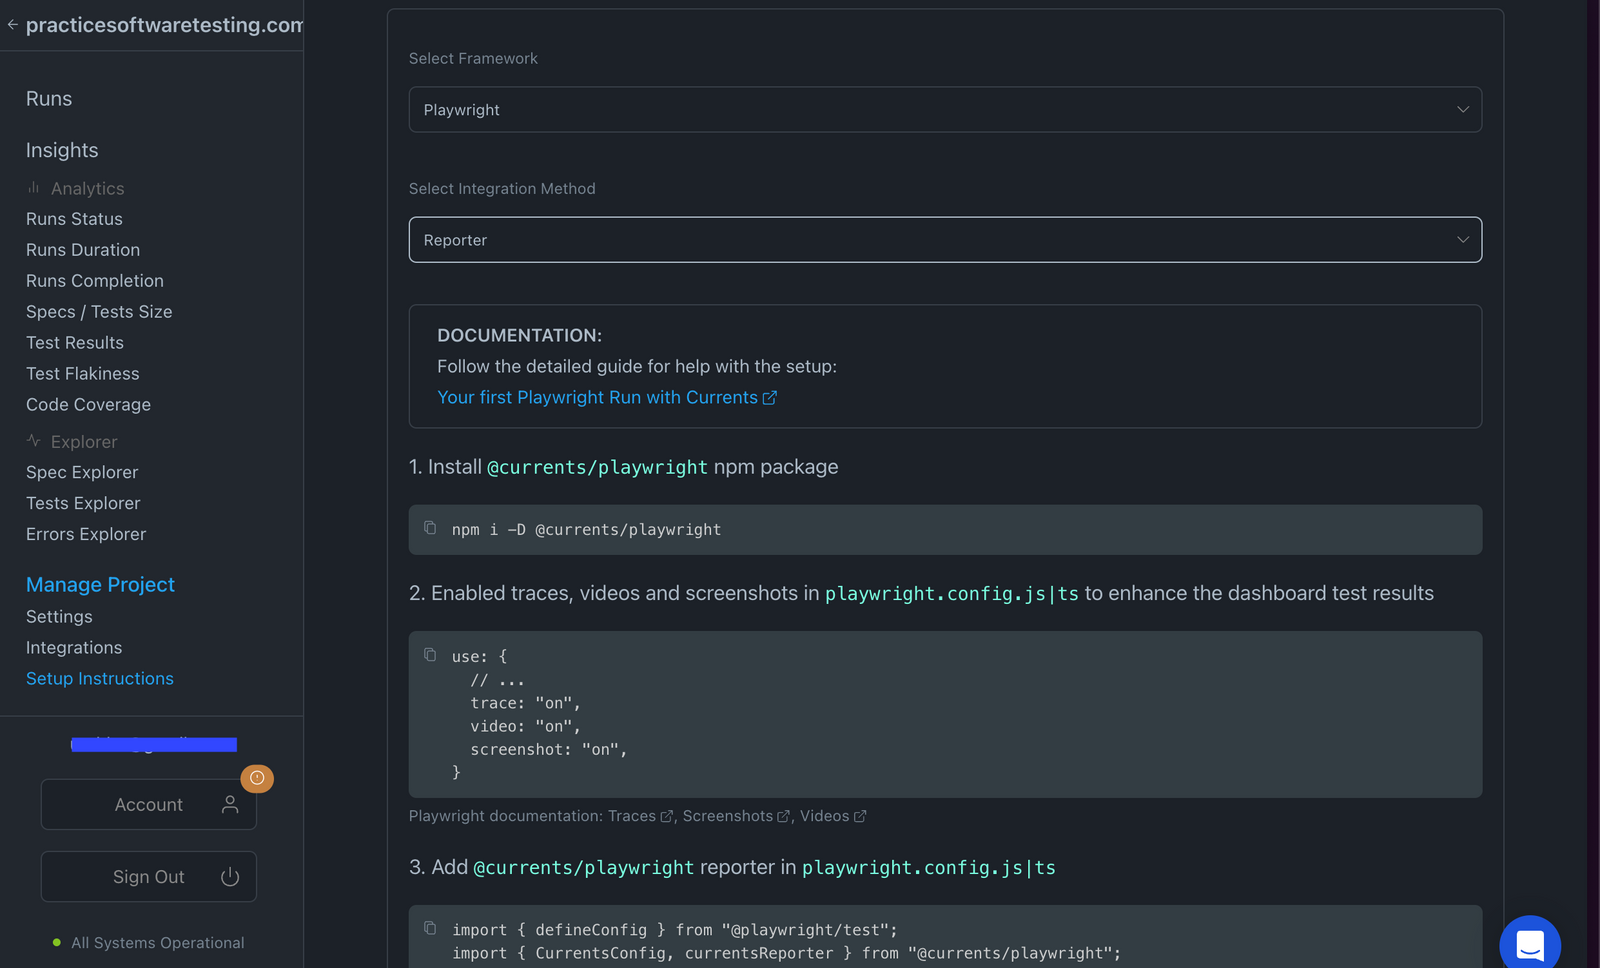Open the Intercom chat bubble

[x=1529, y=942]
